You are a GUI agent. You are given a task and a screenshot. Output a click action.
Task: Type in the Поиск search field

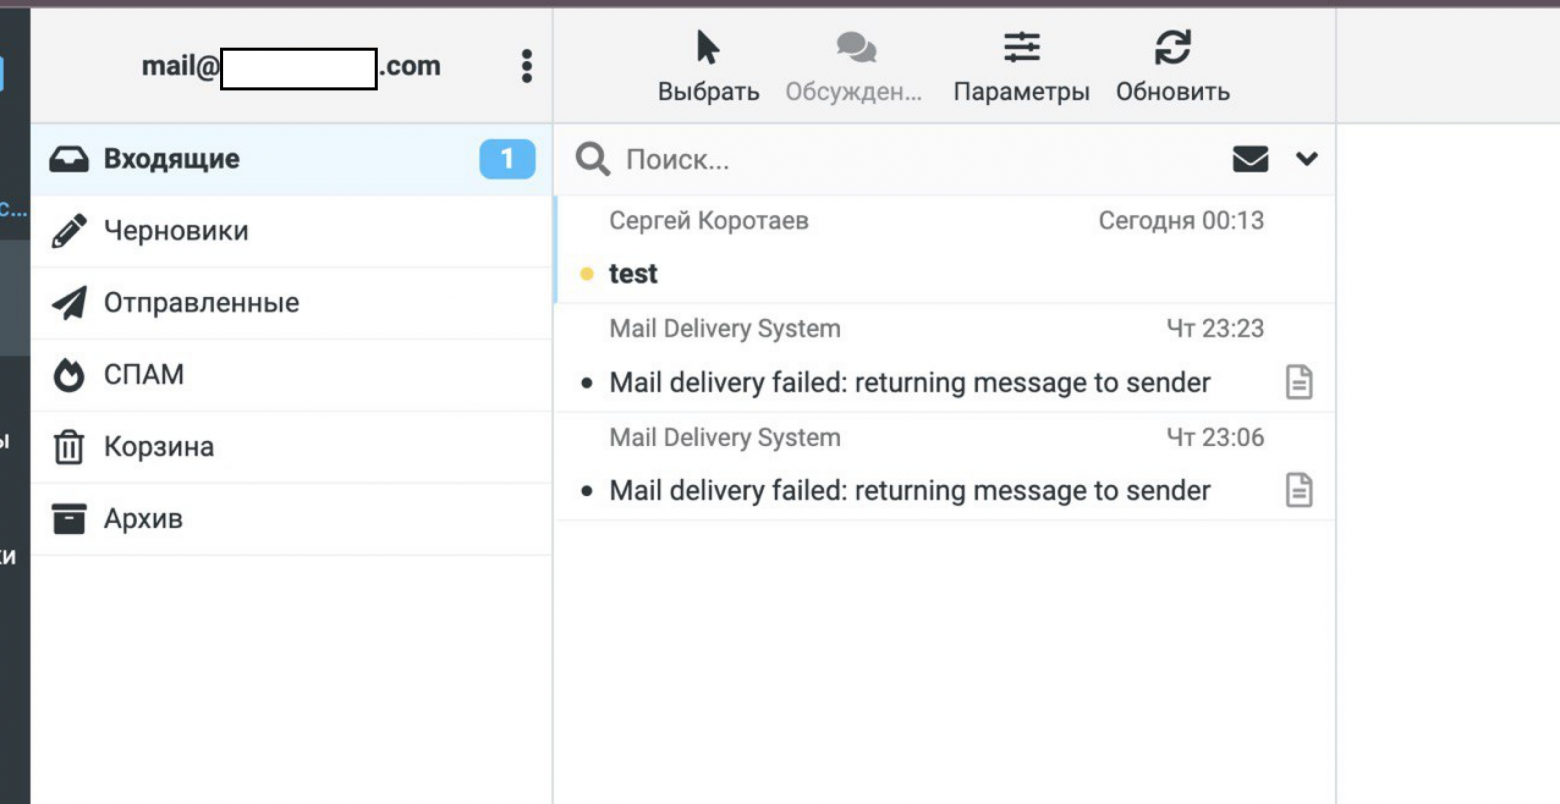point(900,159)
